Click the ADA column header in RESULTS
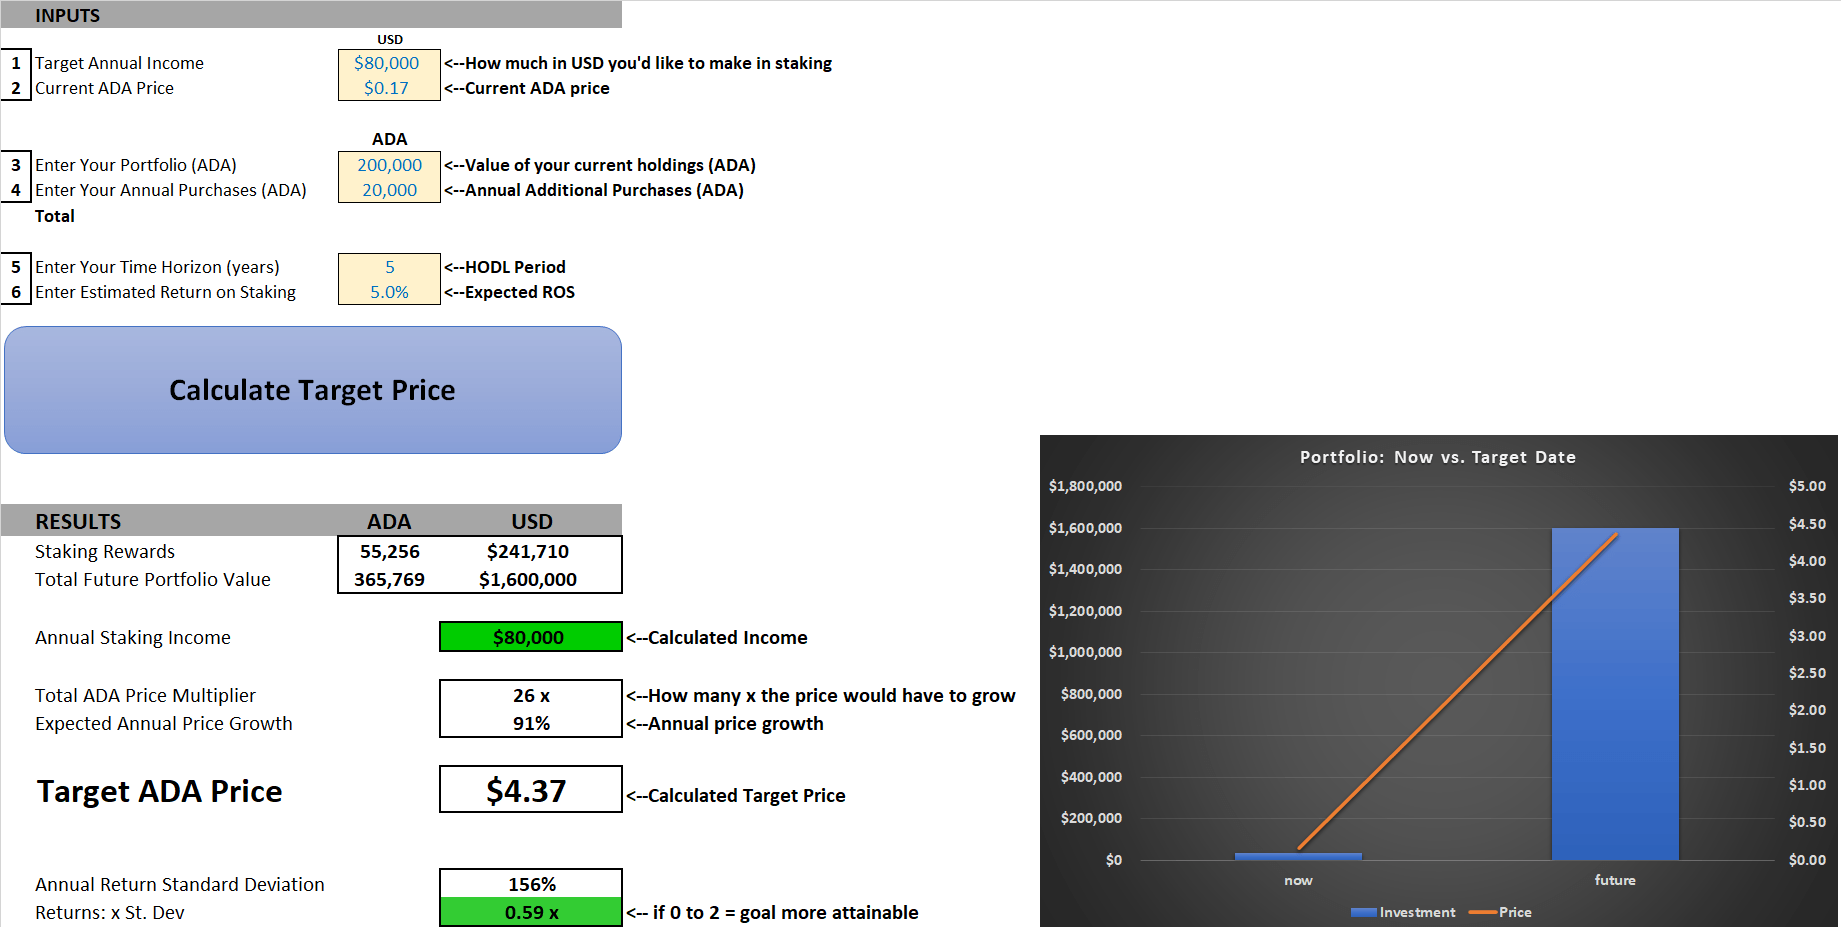Screen dimensions: 1841x927 click(x=389, y=521)
